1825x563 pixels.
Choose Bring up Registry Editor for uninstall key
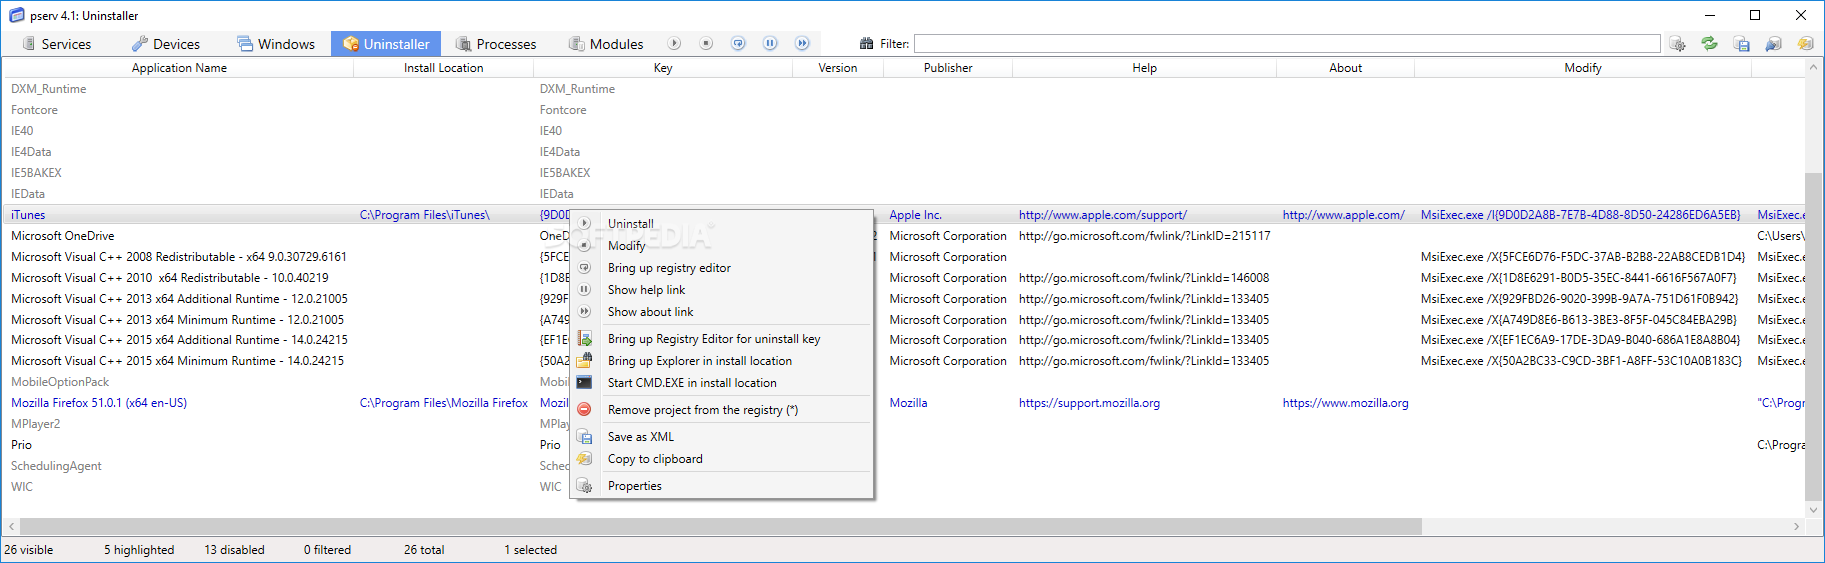coord(722,339)
